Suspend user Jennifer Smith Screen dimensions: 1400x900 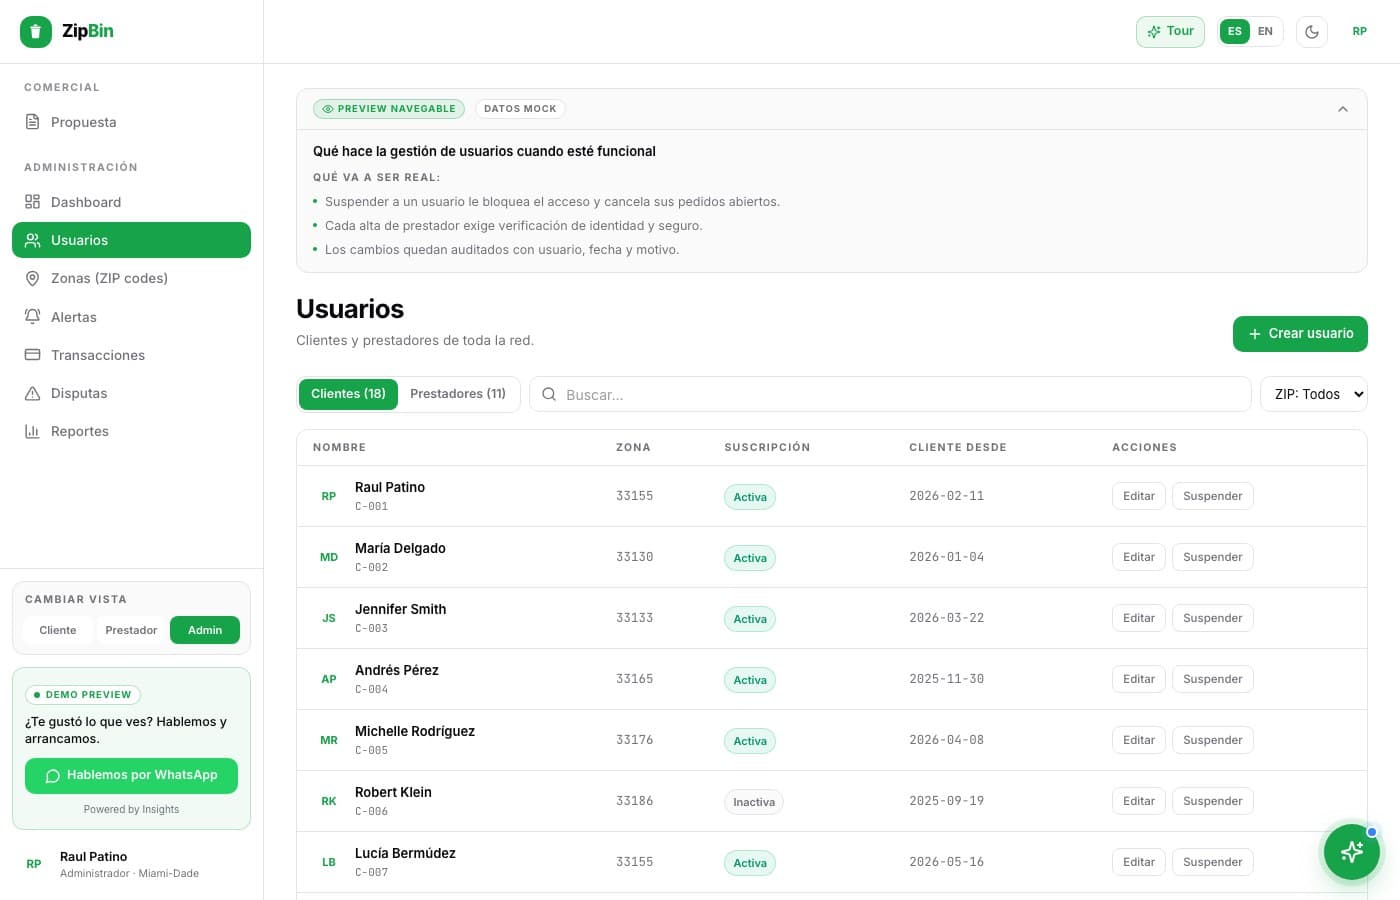pyautogui.click(x=1212, y=618)
